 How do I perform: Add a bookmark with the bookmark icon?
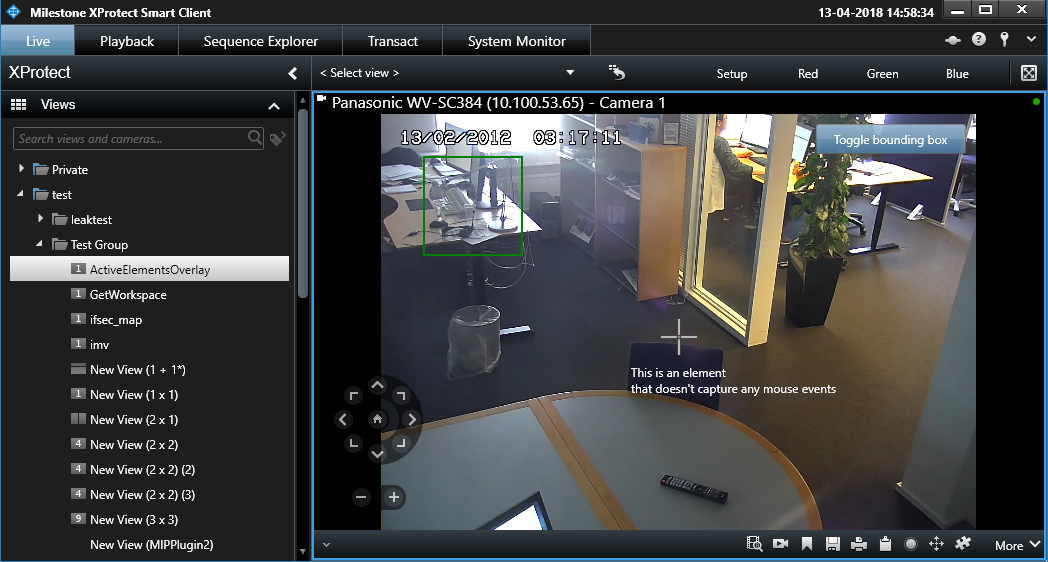coord(807,544)
